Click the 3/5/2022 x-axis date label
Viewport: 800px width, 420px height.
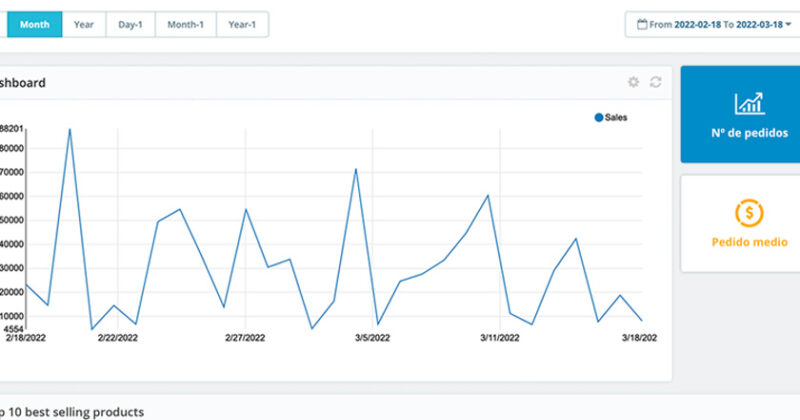point(372,338)
